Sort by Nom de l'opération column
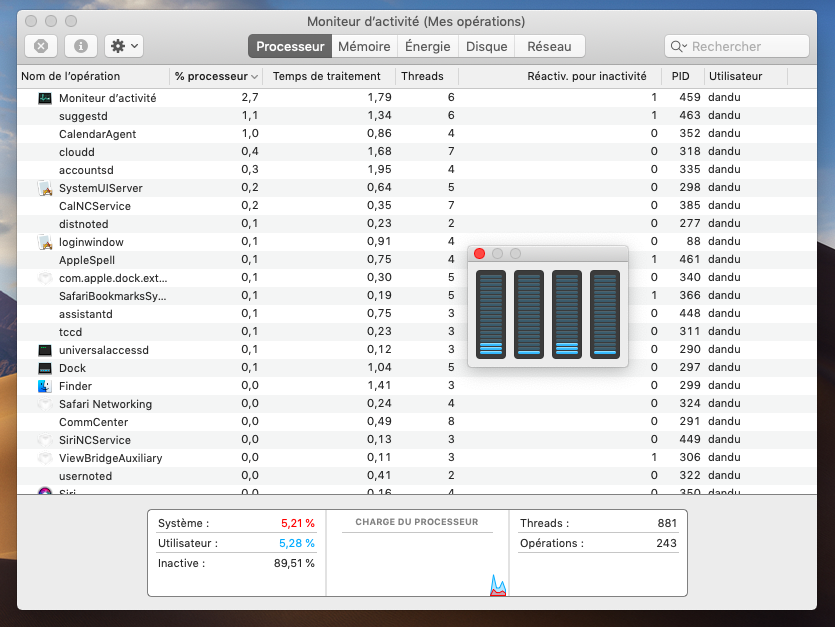 pyautogui.click(x=93, y=76)
